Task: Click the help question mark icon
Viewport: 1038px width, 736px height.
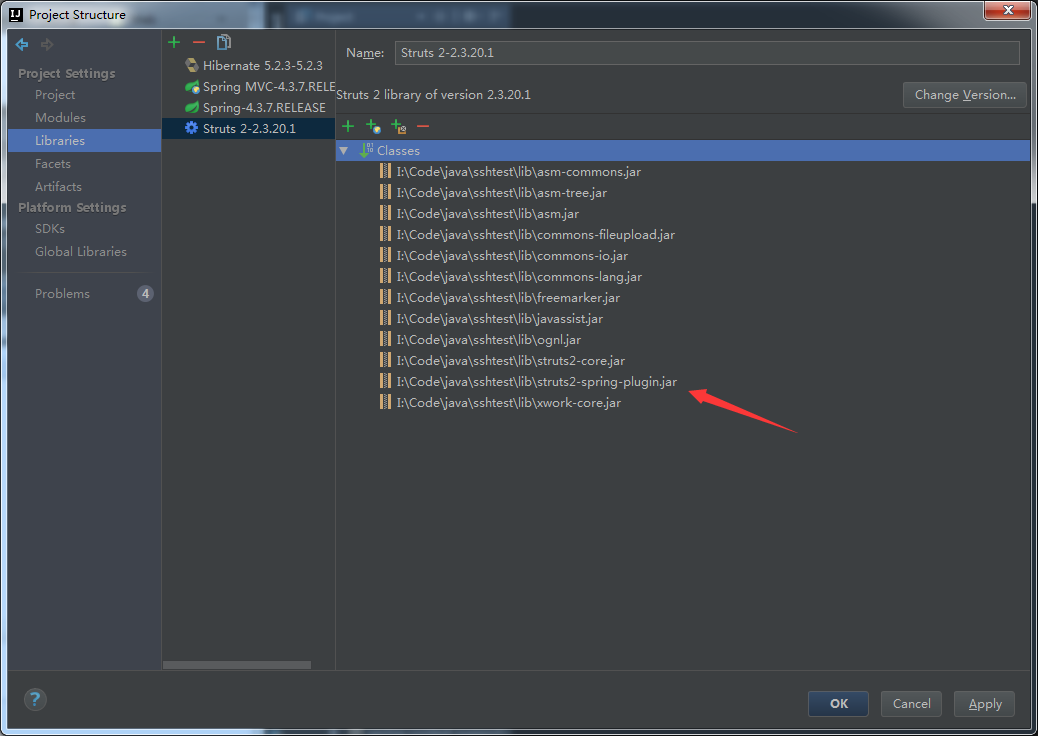Action: [35, 700]
